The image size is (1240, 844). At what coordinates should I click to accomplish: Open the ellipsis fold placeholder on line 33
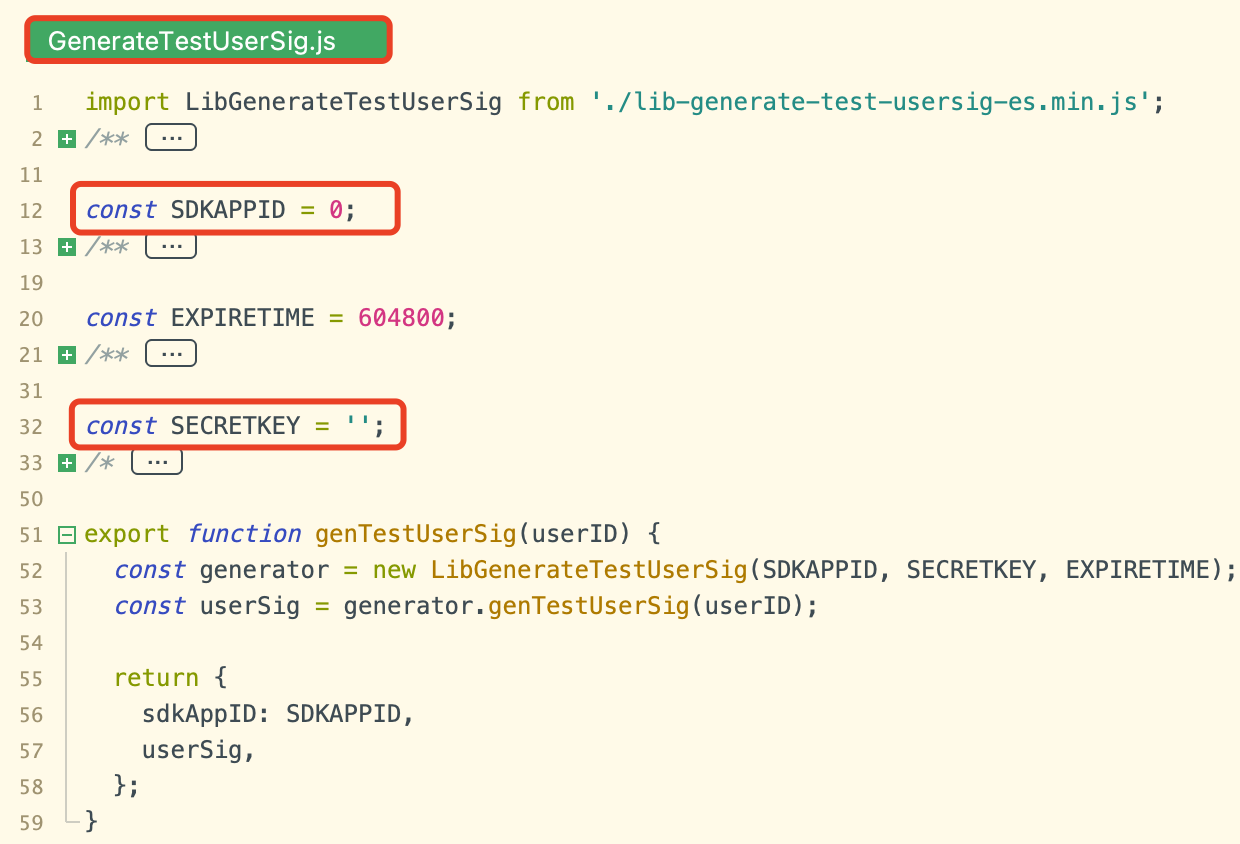[157, 462]
